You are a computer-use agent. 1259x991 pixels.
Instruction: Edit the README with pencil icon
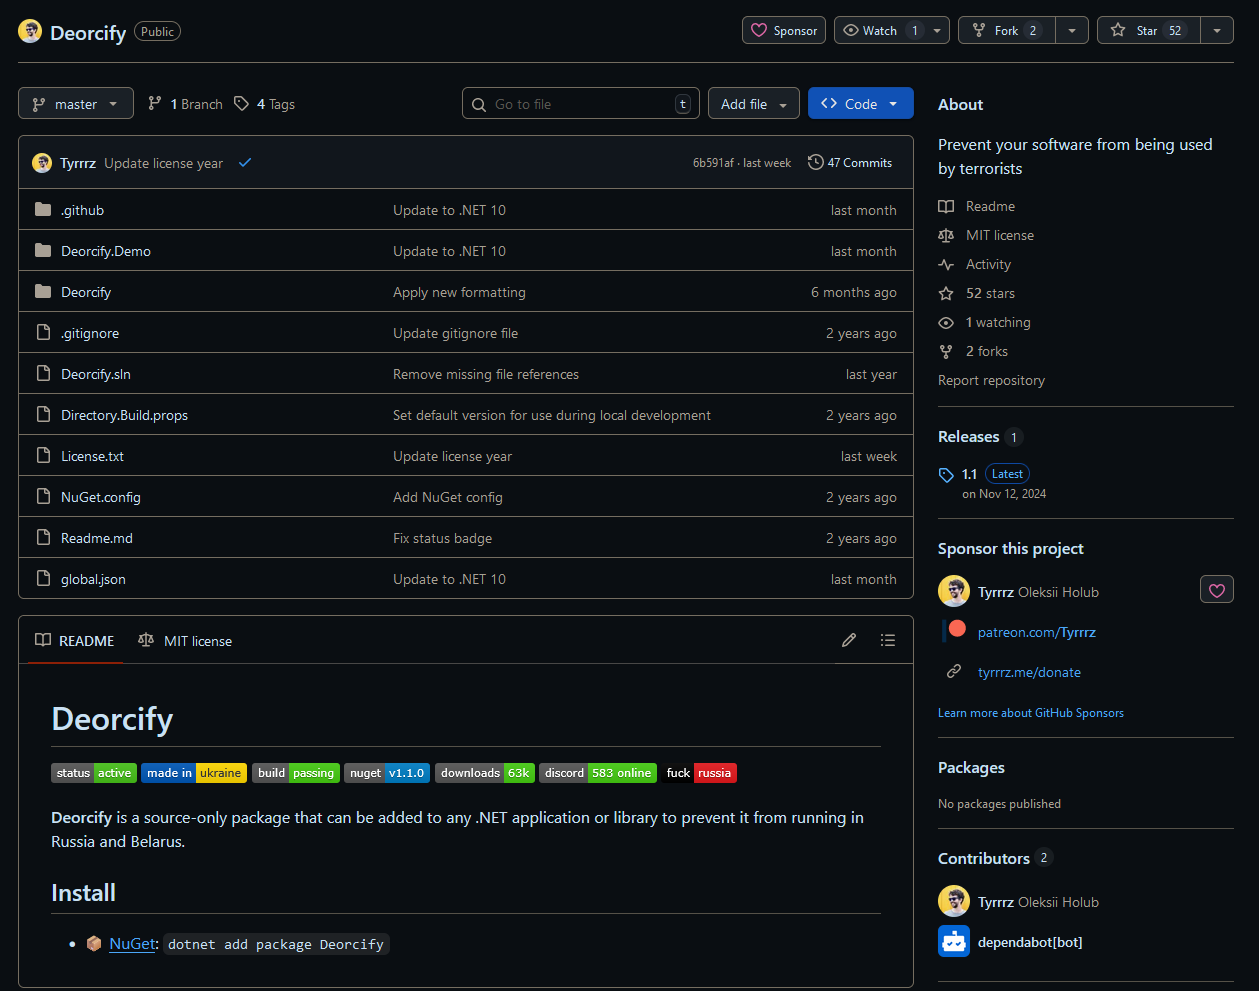coord(849,640)
